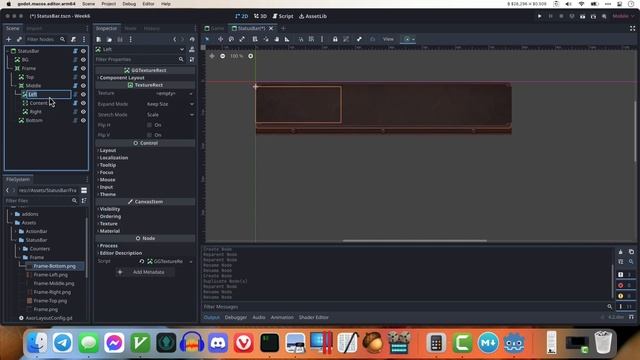Viewport: 640px width, 360px height.
Task: Hide the Middle node via eye icon
Action: click(83, 86)
